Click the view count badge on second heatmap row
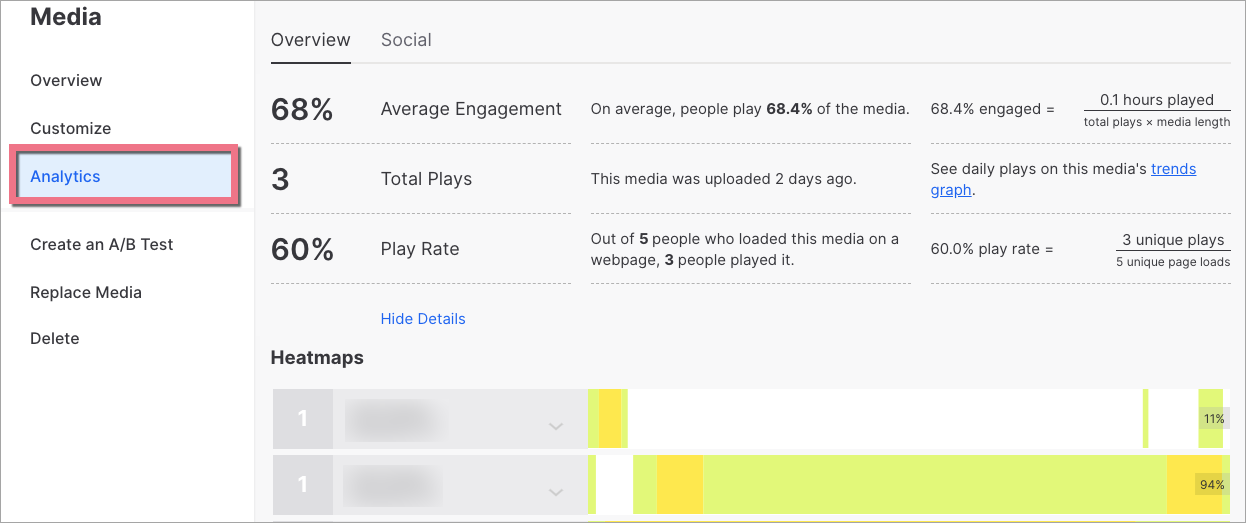This screenshot has height=523, width=1246. pyautogui.click(x=302, y=485)
